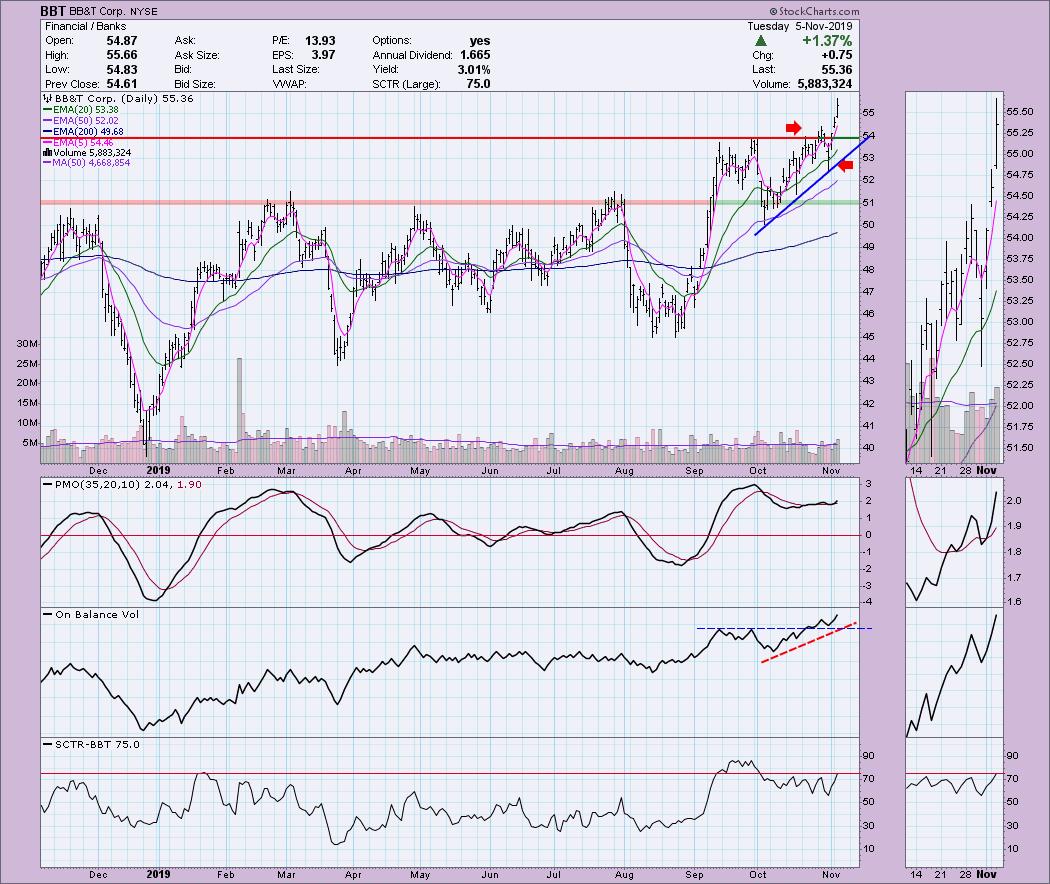Select the Financial / Banks sector label
This screenshot has height=884, width=1050.
click(x=86, y=26)
